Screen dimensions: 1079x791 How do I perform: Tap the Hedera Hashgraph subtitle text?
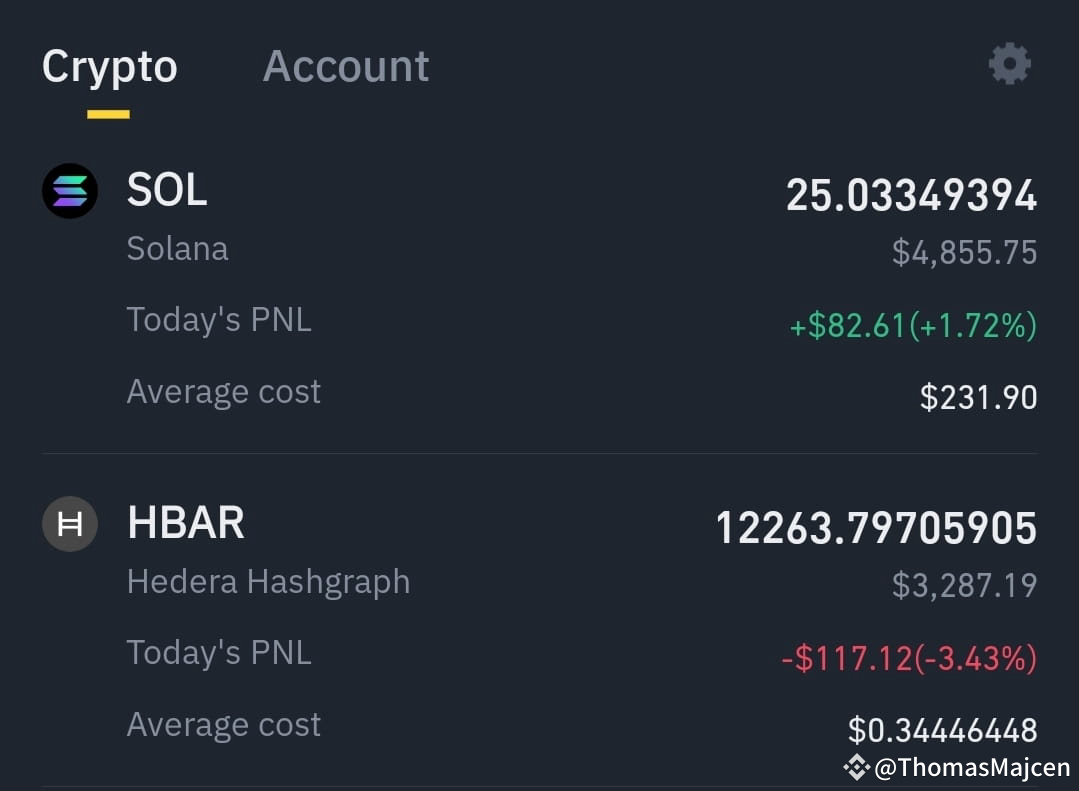268,582
